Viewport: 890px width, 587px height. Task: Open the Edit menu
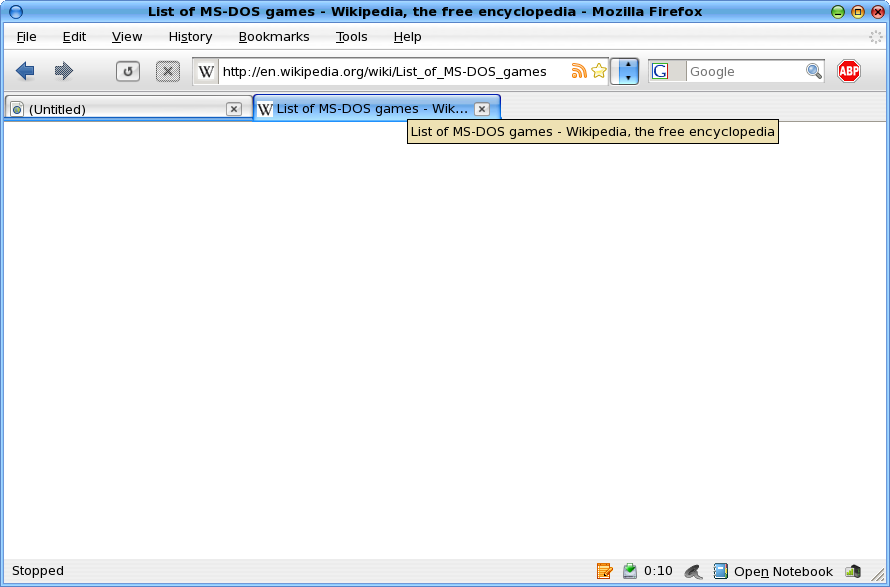click(x=74, y=37)
